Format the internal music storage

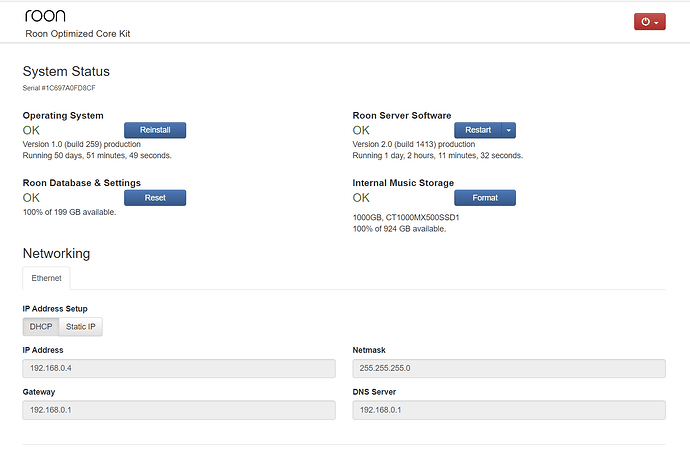[x=485, y=198]
